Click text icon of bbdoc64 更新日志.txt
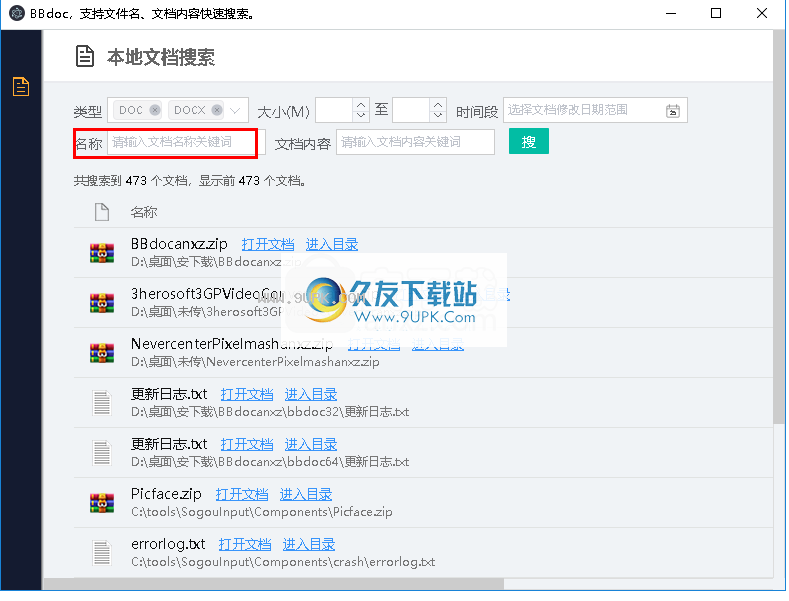 [x=102, y=453]
